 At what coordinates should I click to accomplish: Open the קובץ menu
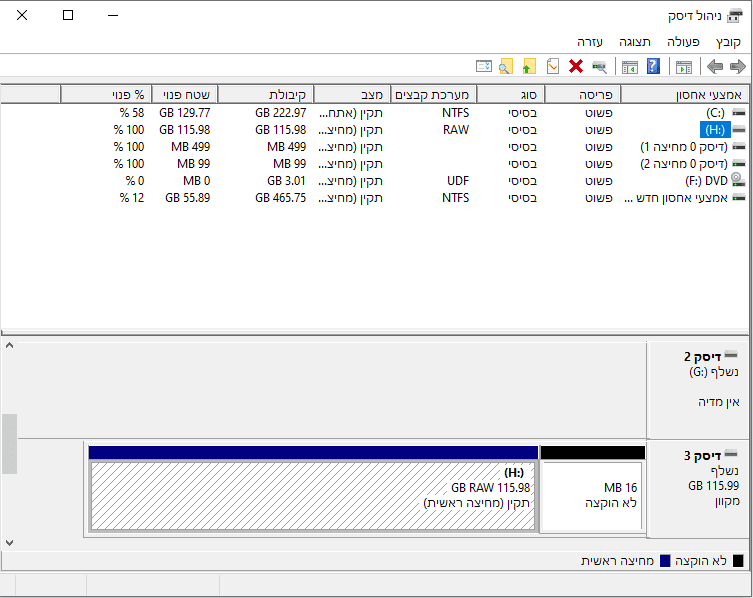click(x=728, y=42)
